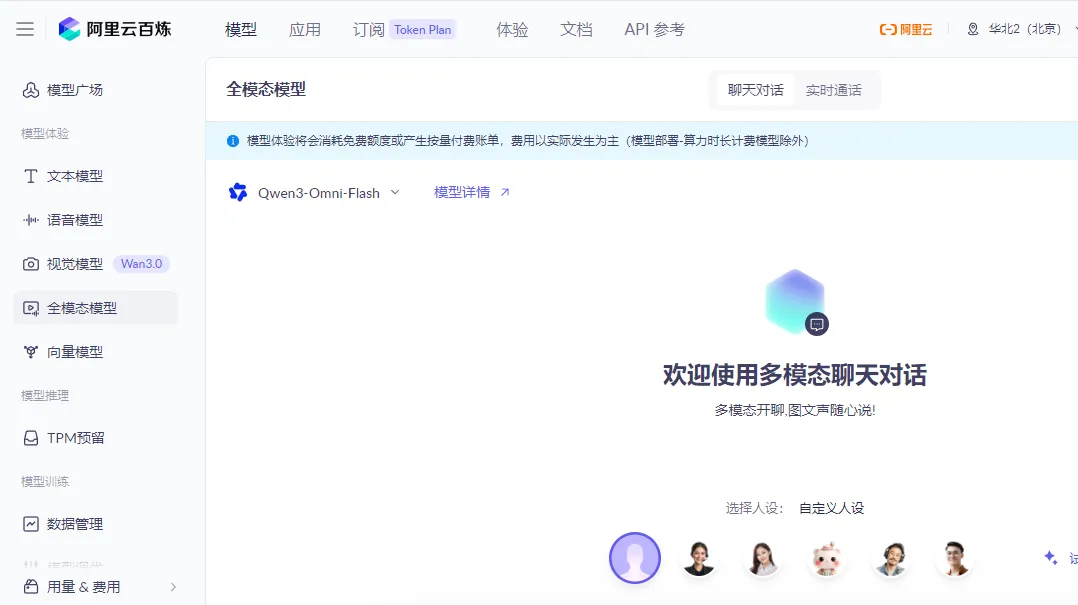Click the 向量模型 sidebar icon
The width and height of the screenshot is (1078, 605).
tap(31, 352)
